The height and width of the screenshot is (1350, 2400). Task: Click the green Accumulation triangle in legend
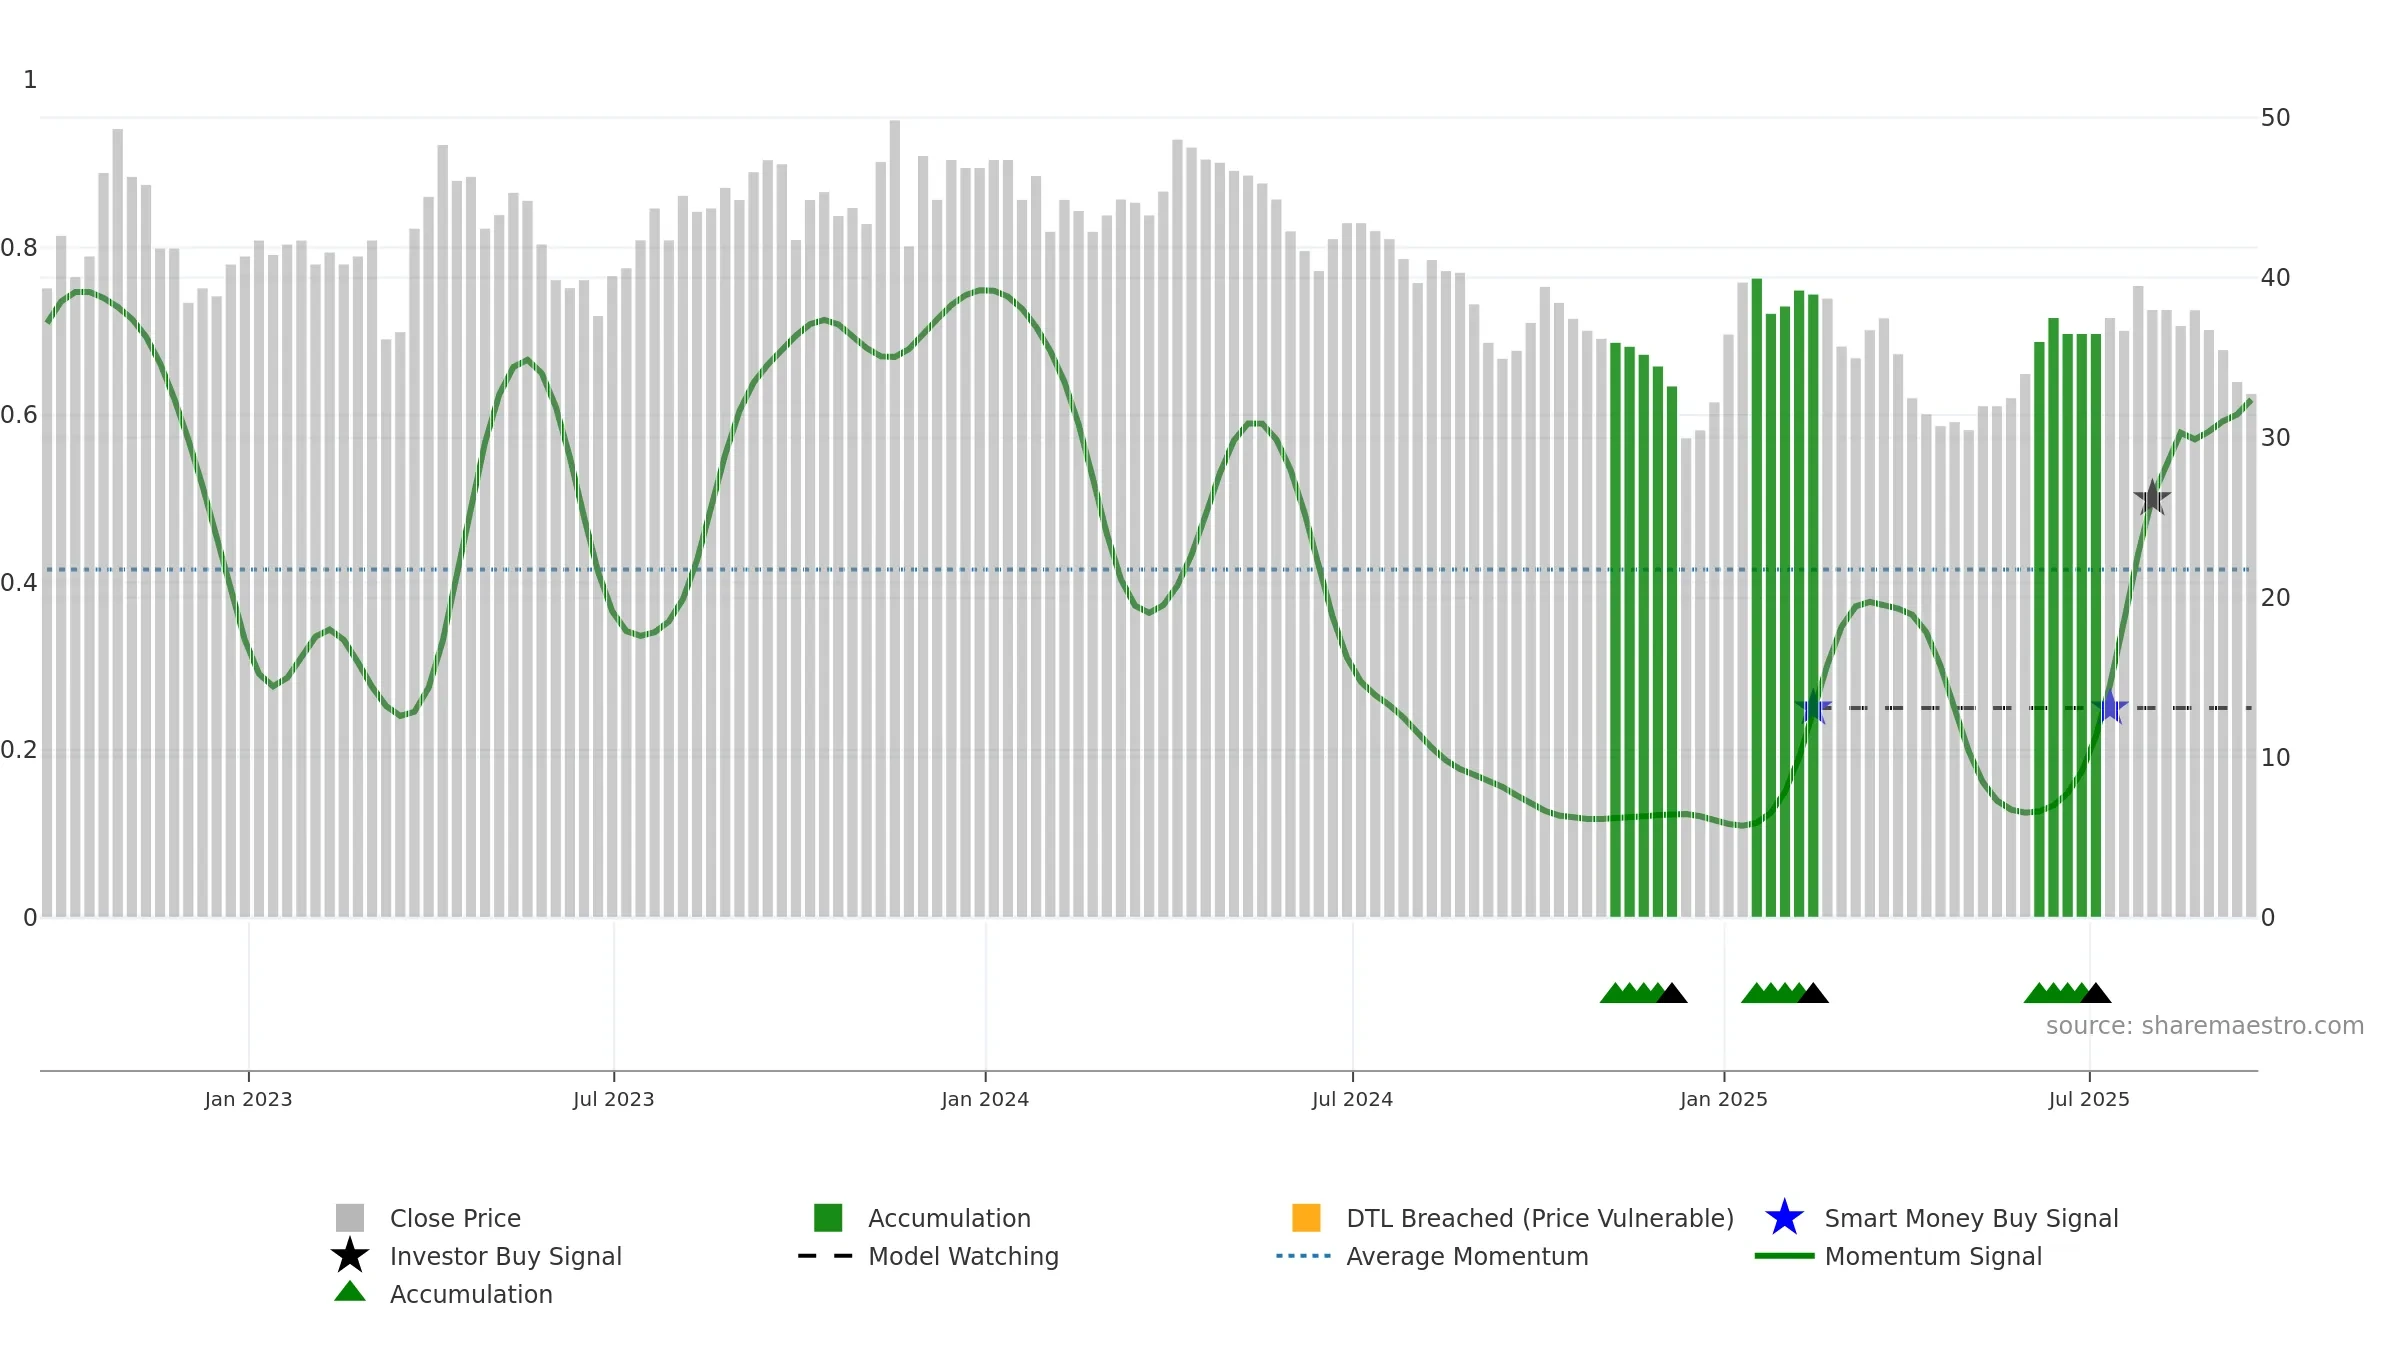click(x=350, y=1292)
